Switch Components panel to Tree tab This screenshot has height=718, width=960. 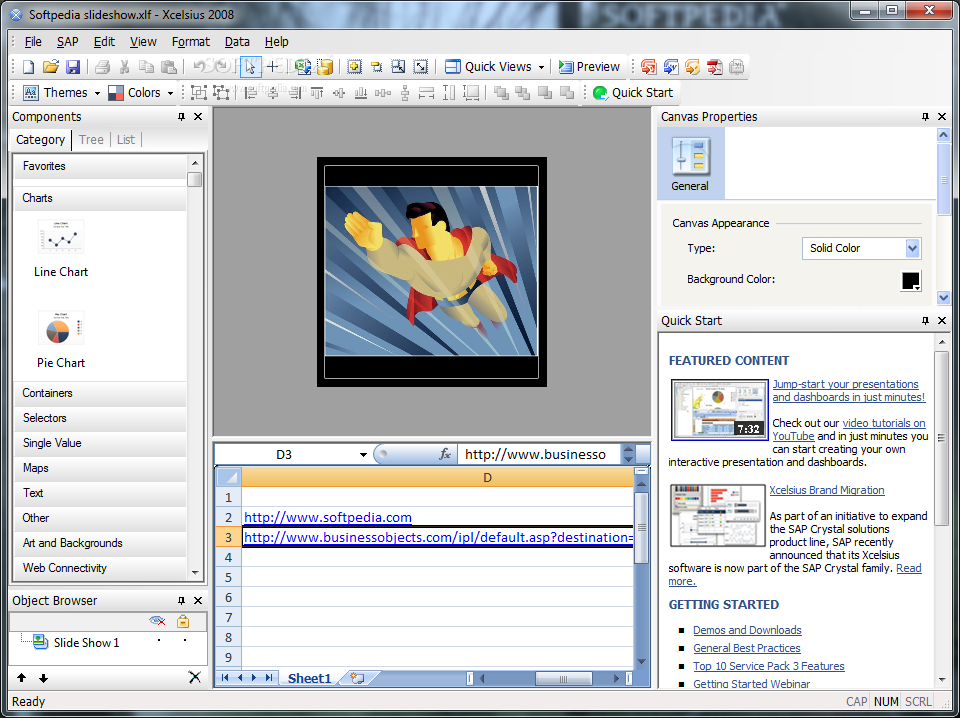tap(91, 140)
